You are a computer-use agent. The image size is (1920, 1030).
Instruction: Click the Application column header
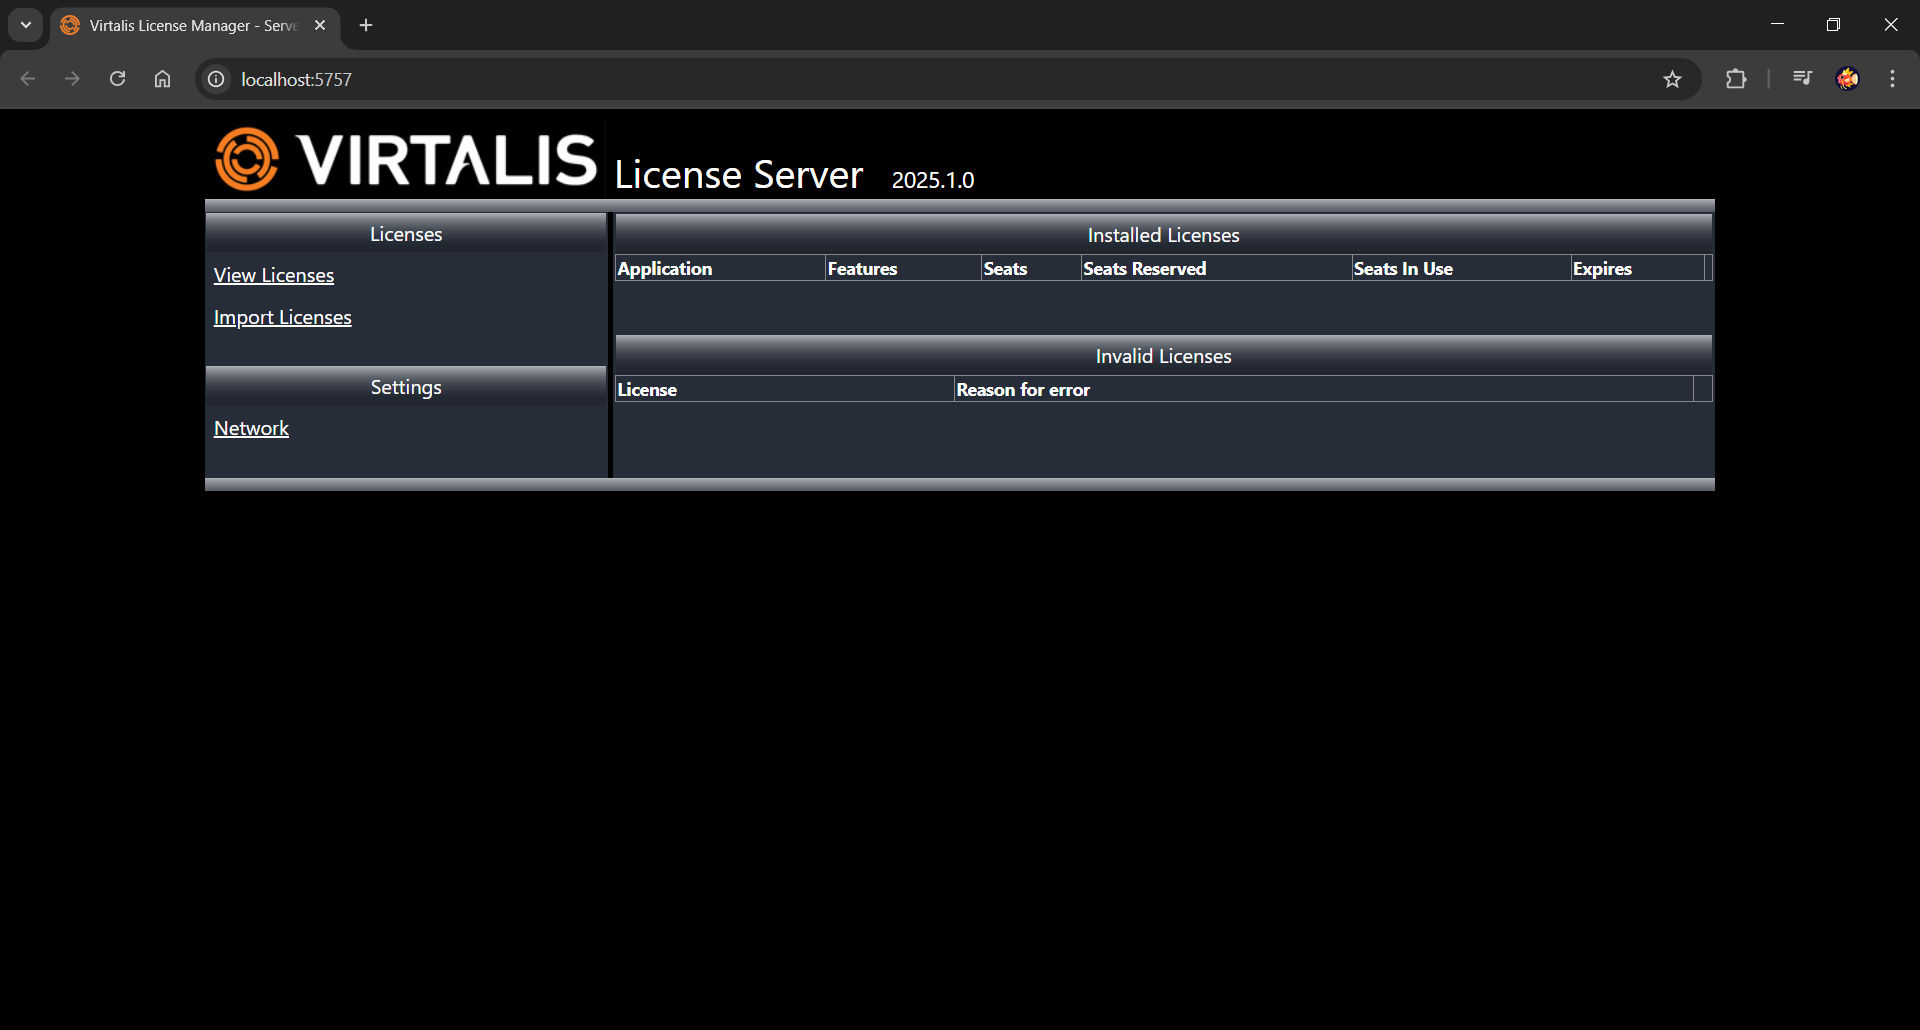coord(665,269)
